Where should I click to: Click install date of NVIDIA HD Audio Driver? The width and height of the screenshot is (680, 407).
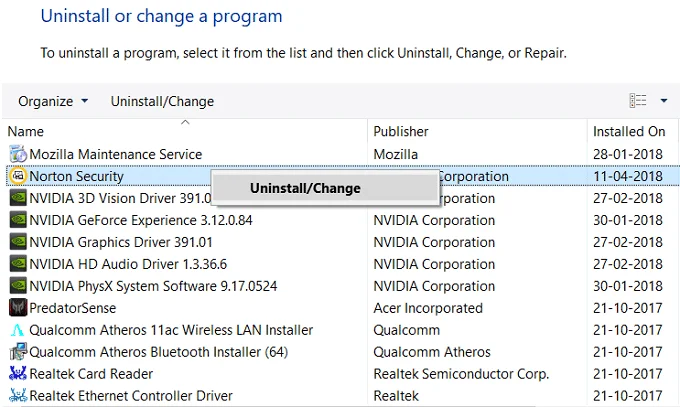click(x=628, y=264)
